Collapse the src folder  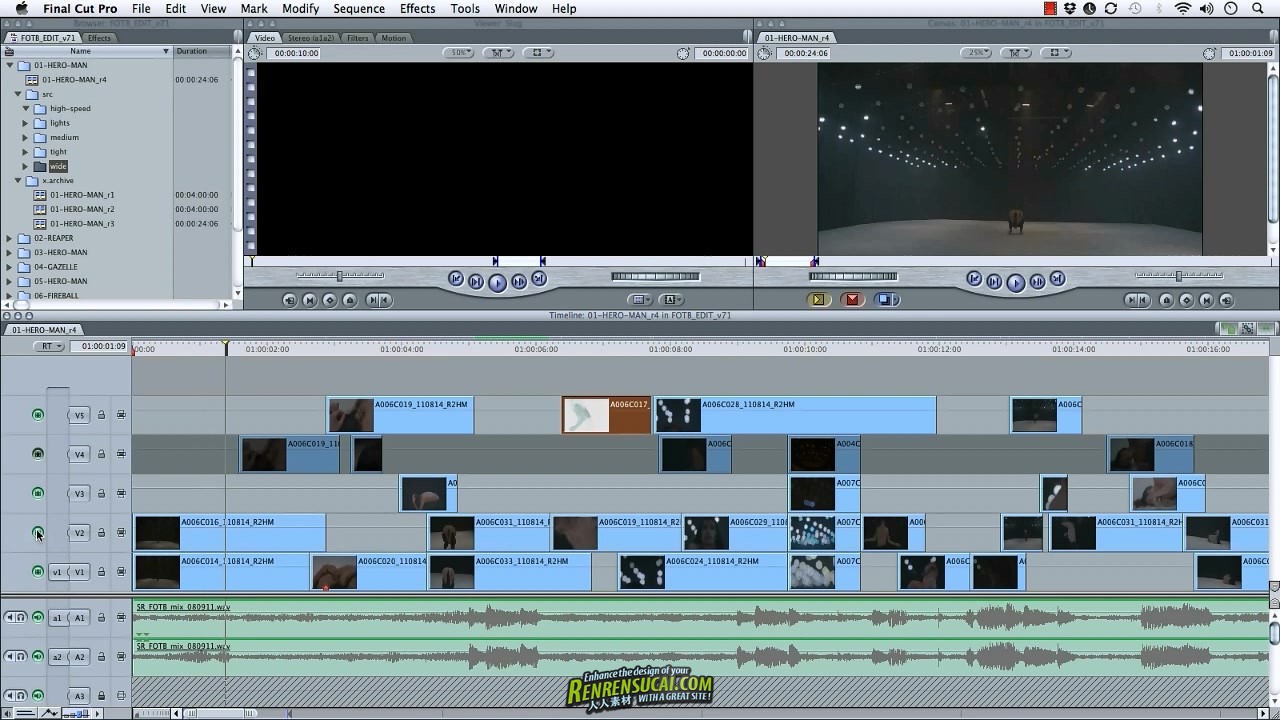pyautogui.click(x=18, y=94)
